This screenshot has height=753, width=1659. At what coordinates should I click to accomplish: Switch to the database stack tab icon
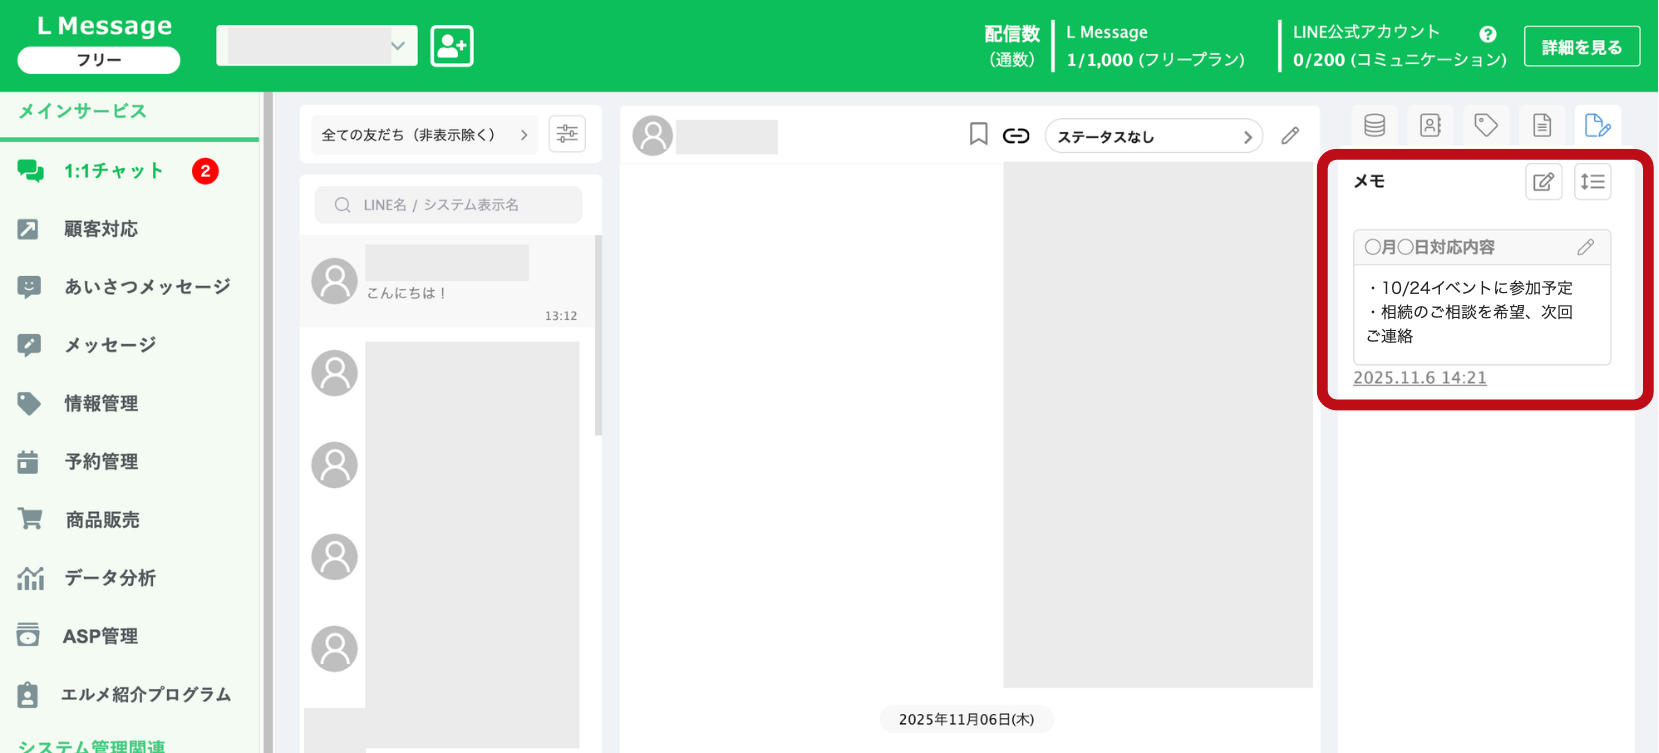coord(1375,125)
